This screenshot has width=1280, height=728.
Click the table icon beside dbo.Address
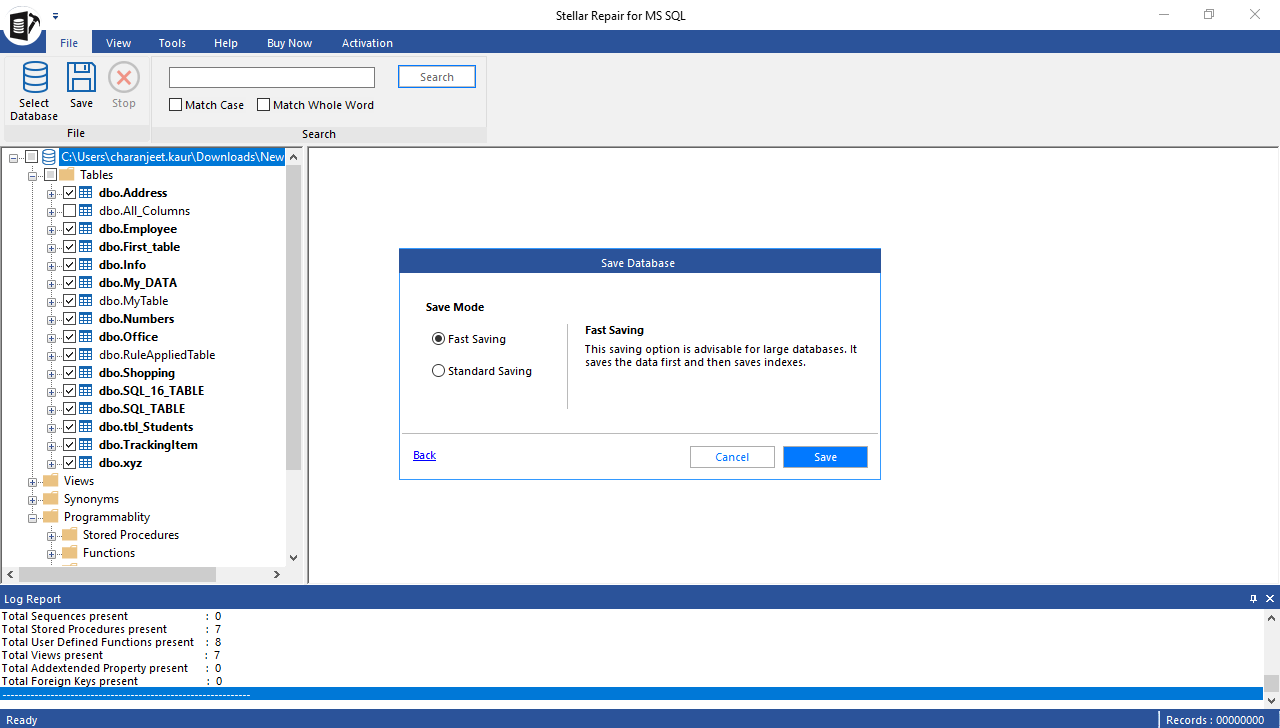coord(86,193)
